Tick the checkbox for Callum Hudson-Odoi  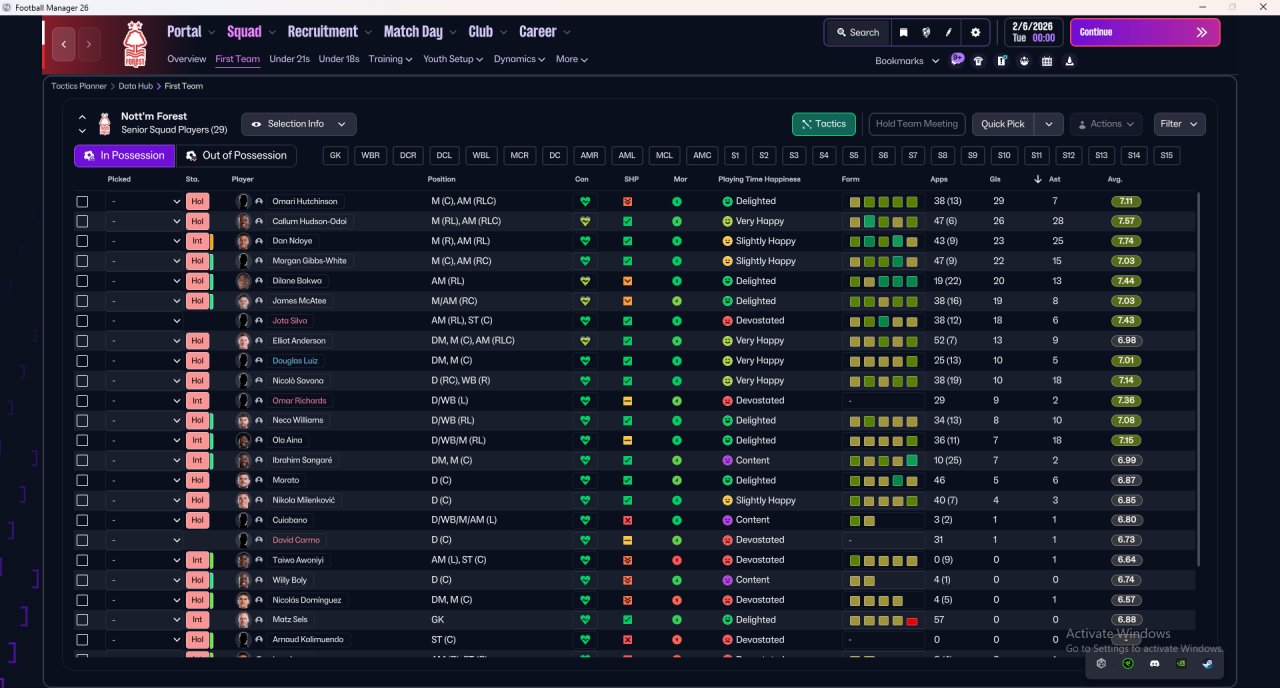82,221
